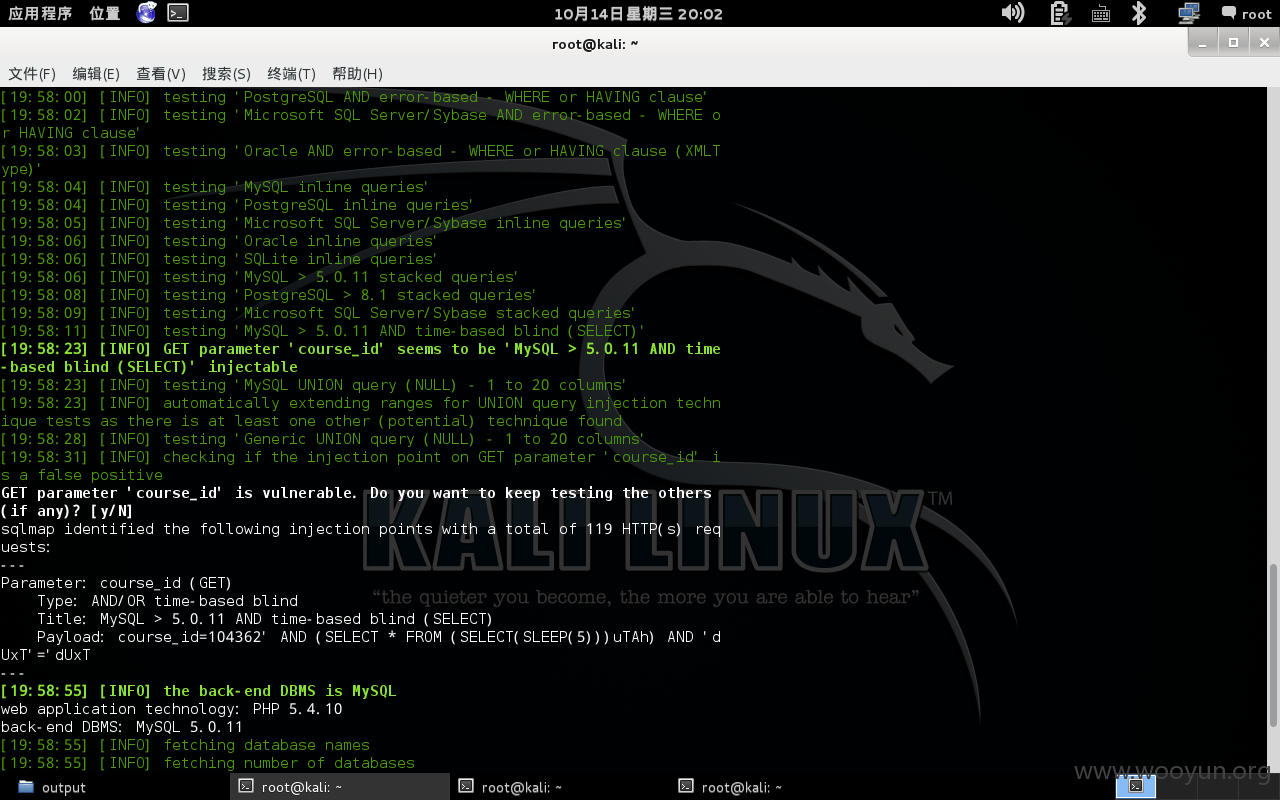Viewport: 1280px width, 800px height.
Task: Click the 'back-end DBMS: MySQL 5.0.11' line
Action: click(x=122, y=727)
